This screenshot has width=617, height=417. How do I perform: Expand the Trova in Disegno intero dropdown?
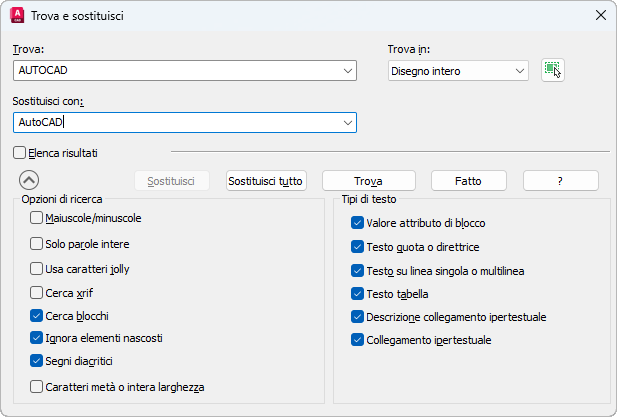pos(519,70)
